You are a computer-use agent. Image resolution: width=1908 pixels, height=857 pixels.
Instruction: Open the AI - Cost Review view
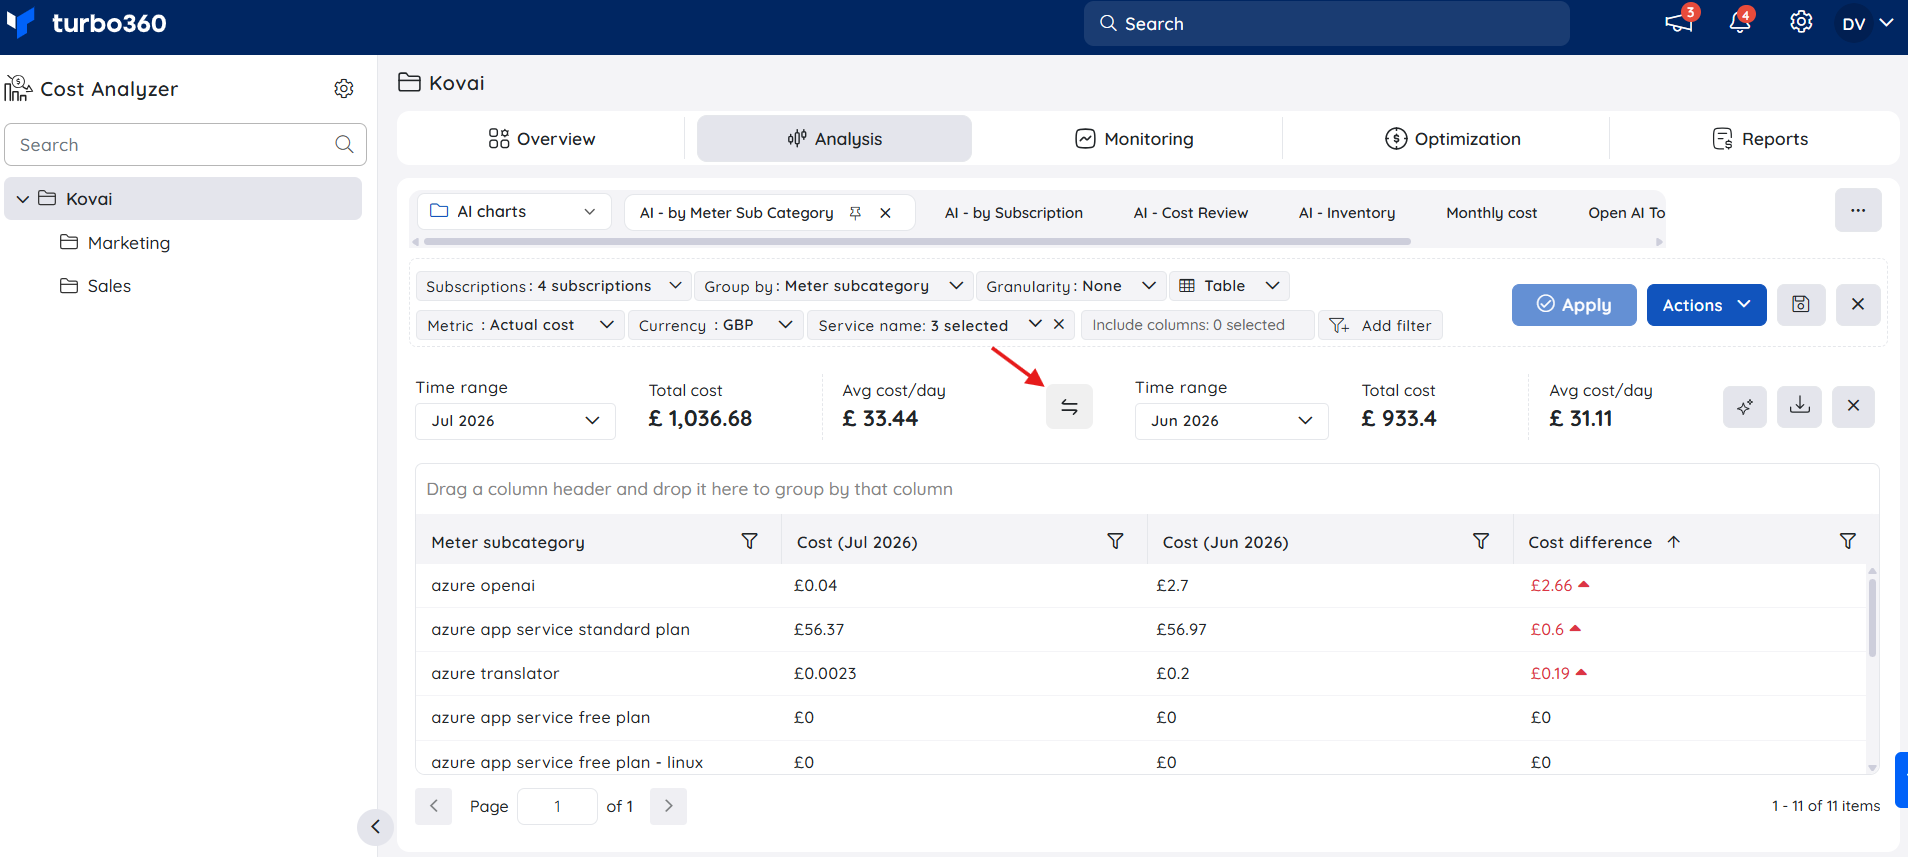[1190, 213]
